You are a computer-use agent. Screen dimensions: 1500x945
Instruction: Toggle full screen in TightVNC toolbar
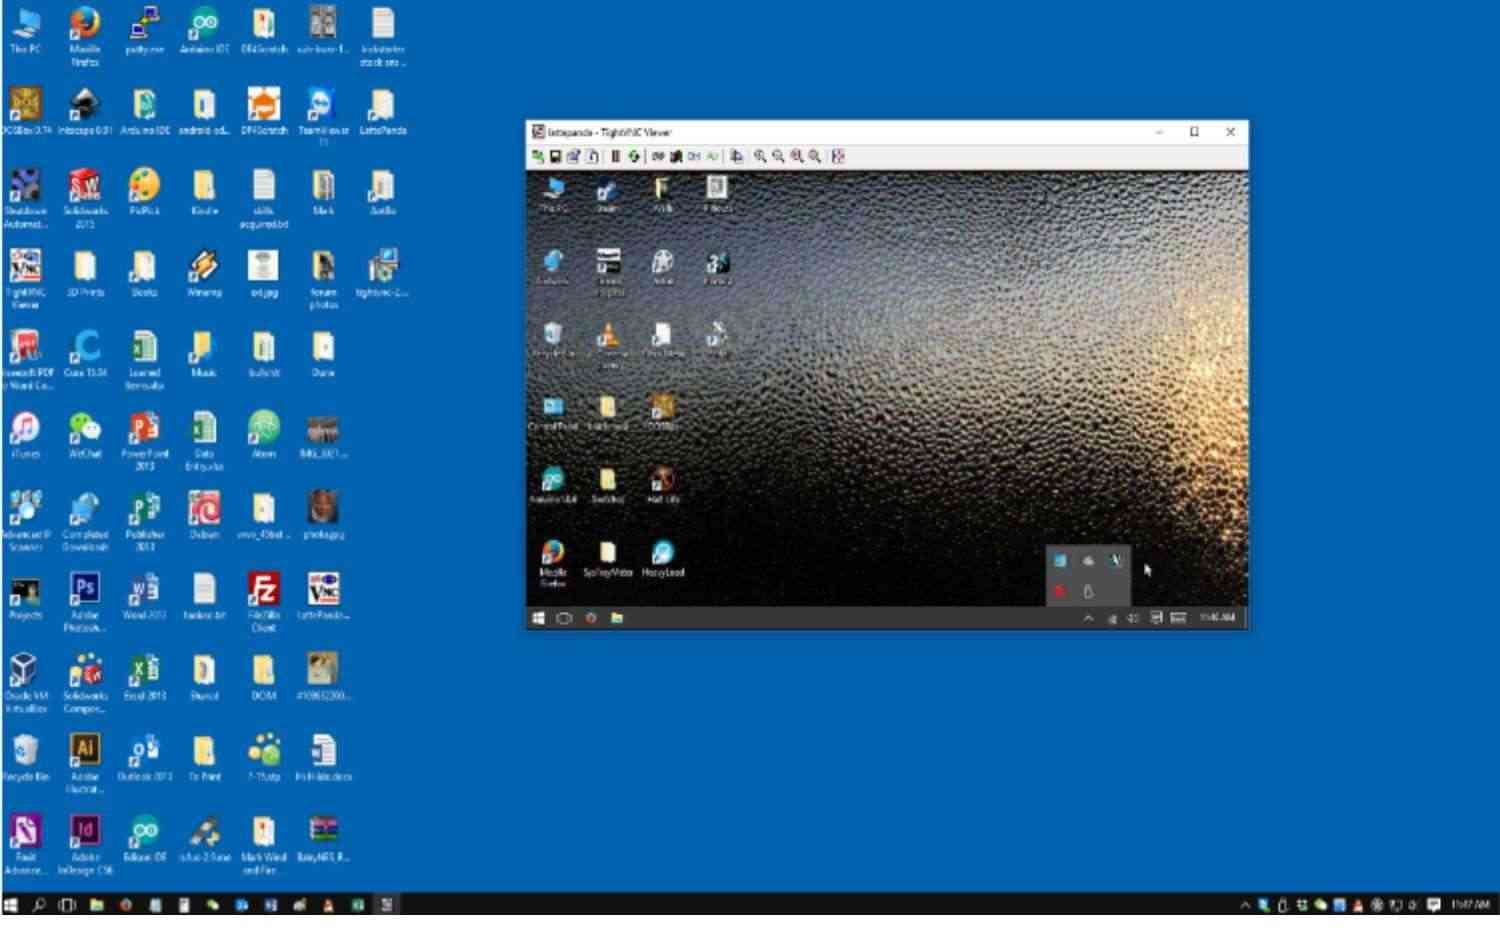point(838,157)
